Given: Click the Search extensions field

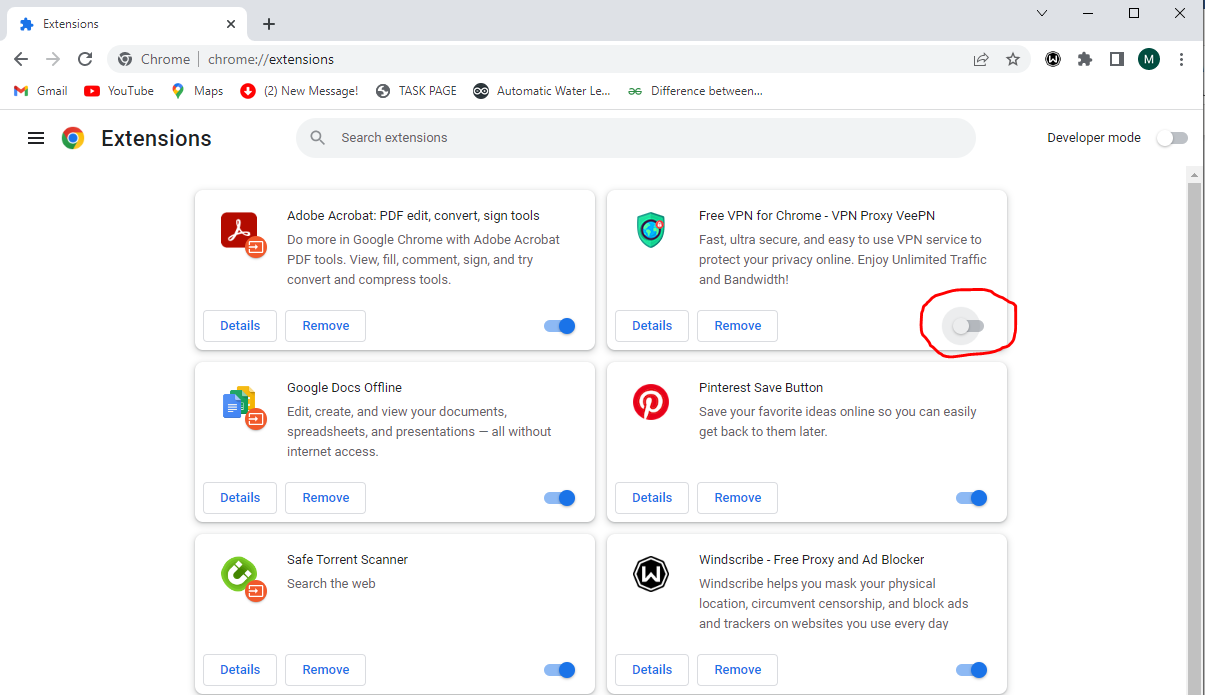Looking at the screenshot, I should pos(636,138).
